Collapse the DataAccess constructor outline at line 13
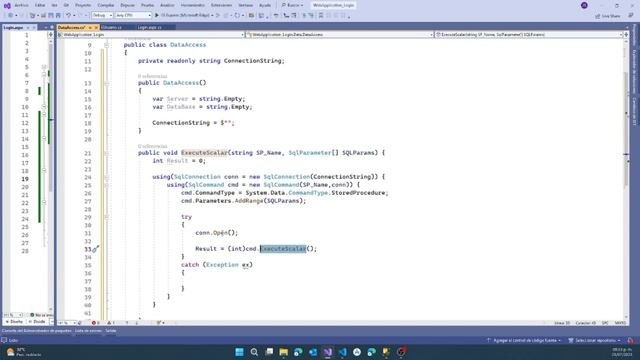The height and width of the screenshot is (360, 640). click(107, 83)
